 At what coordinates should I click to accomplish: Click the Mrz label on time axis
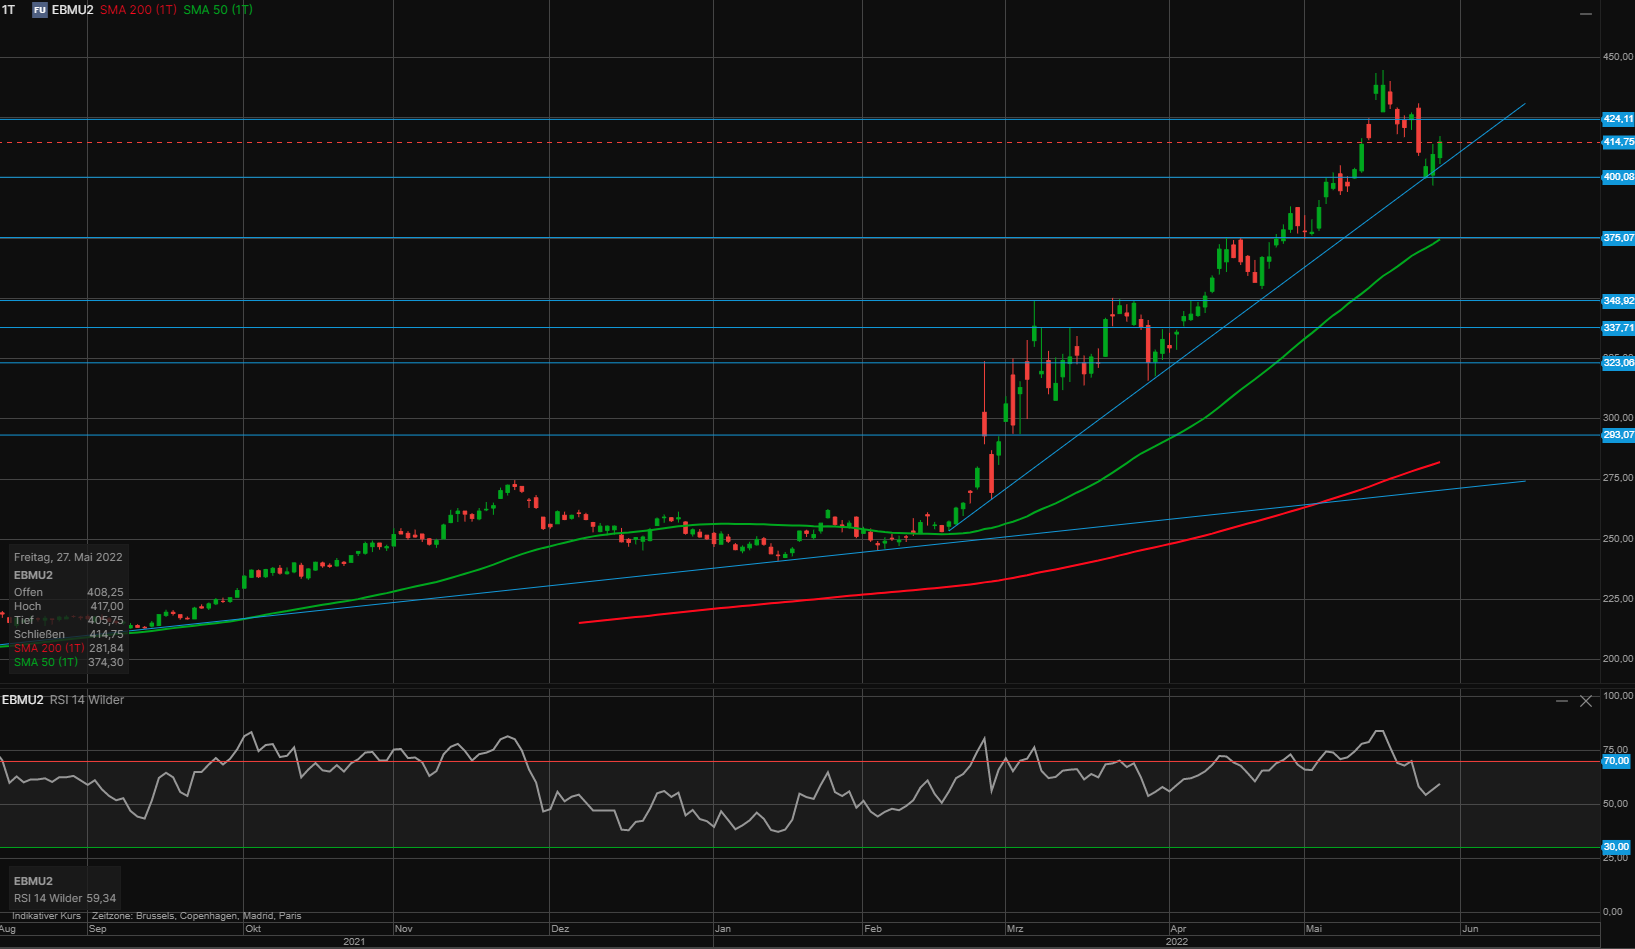click(1015, 929)
